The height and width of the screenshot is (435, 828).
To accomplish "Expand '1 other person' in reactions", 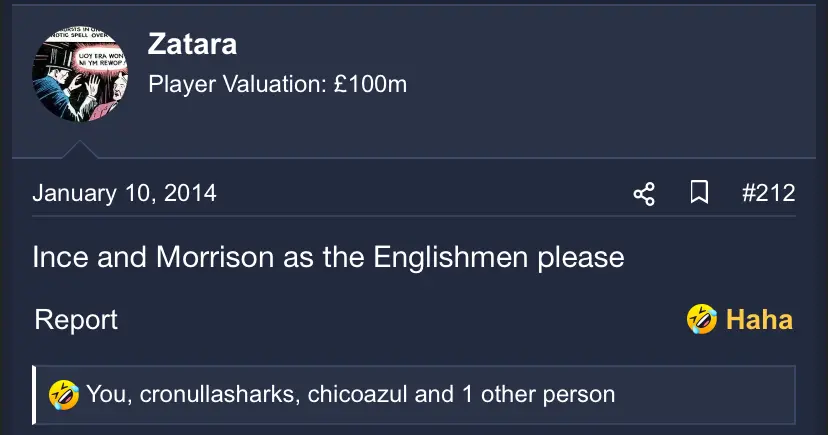I will click(x=538, y=394).
